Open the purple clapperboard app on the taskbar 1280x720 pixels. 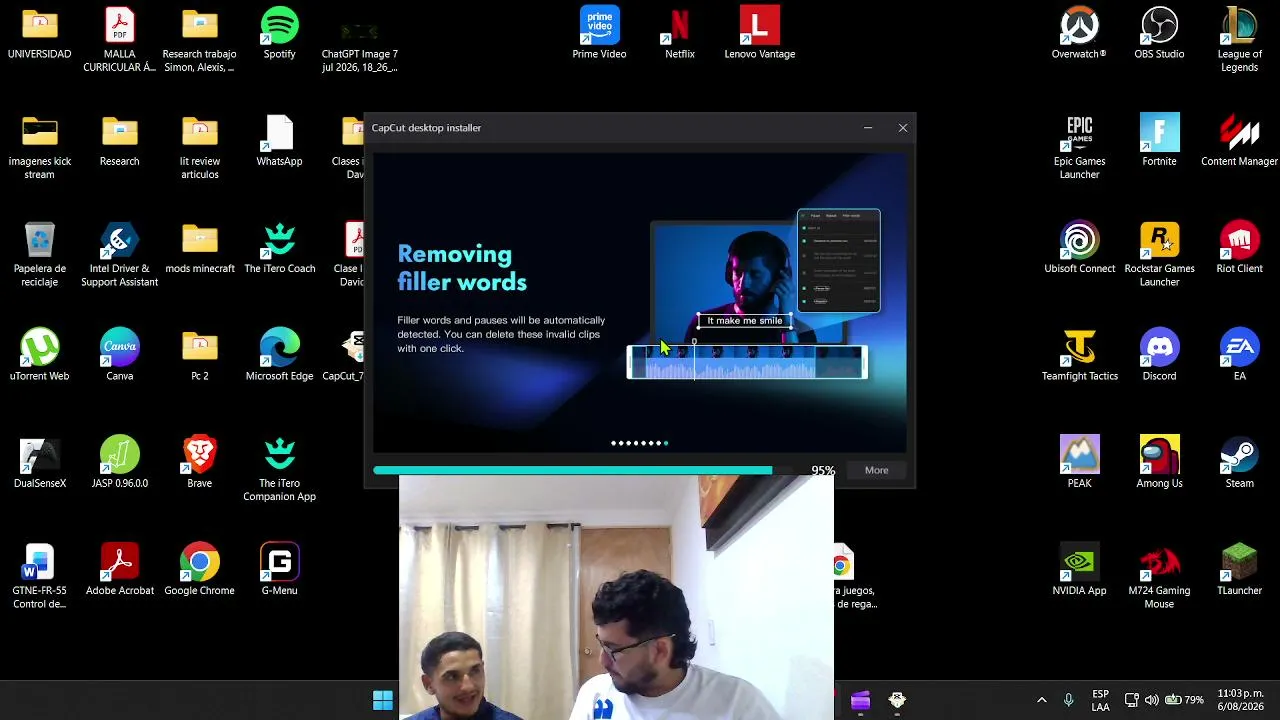pyautogui.click(x=861, y=700)
